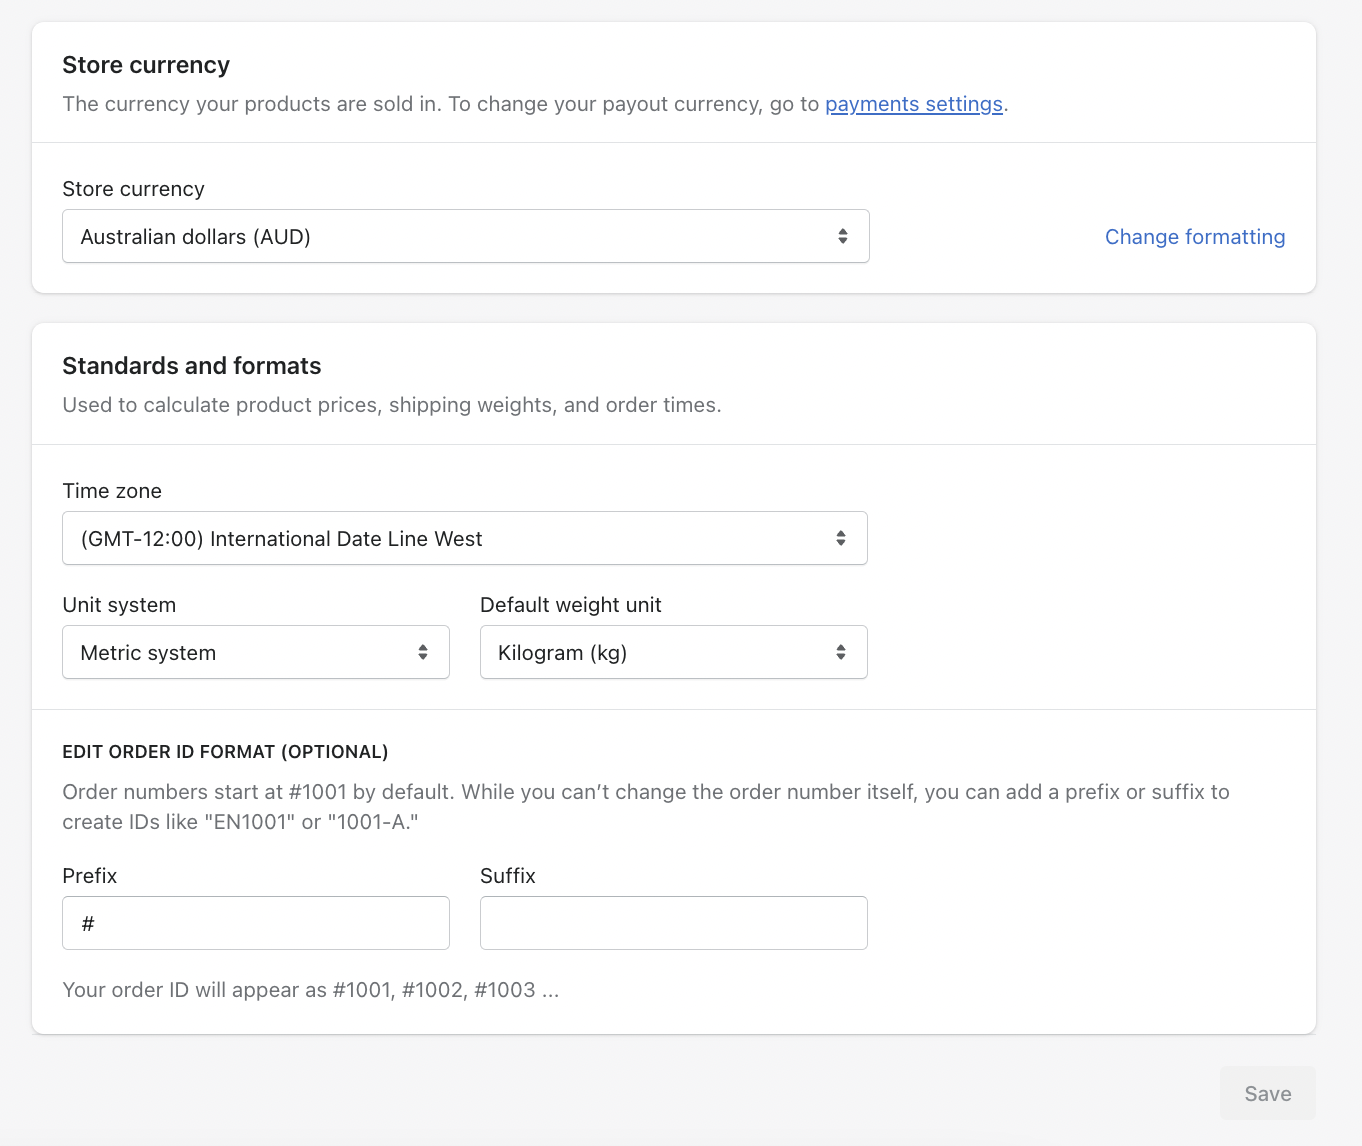
Task: Open the Australian dollars (AUD) currency dropdown
Action: [450, 236]
